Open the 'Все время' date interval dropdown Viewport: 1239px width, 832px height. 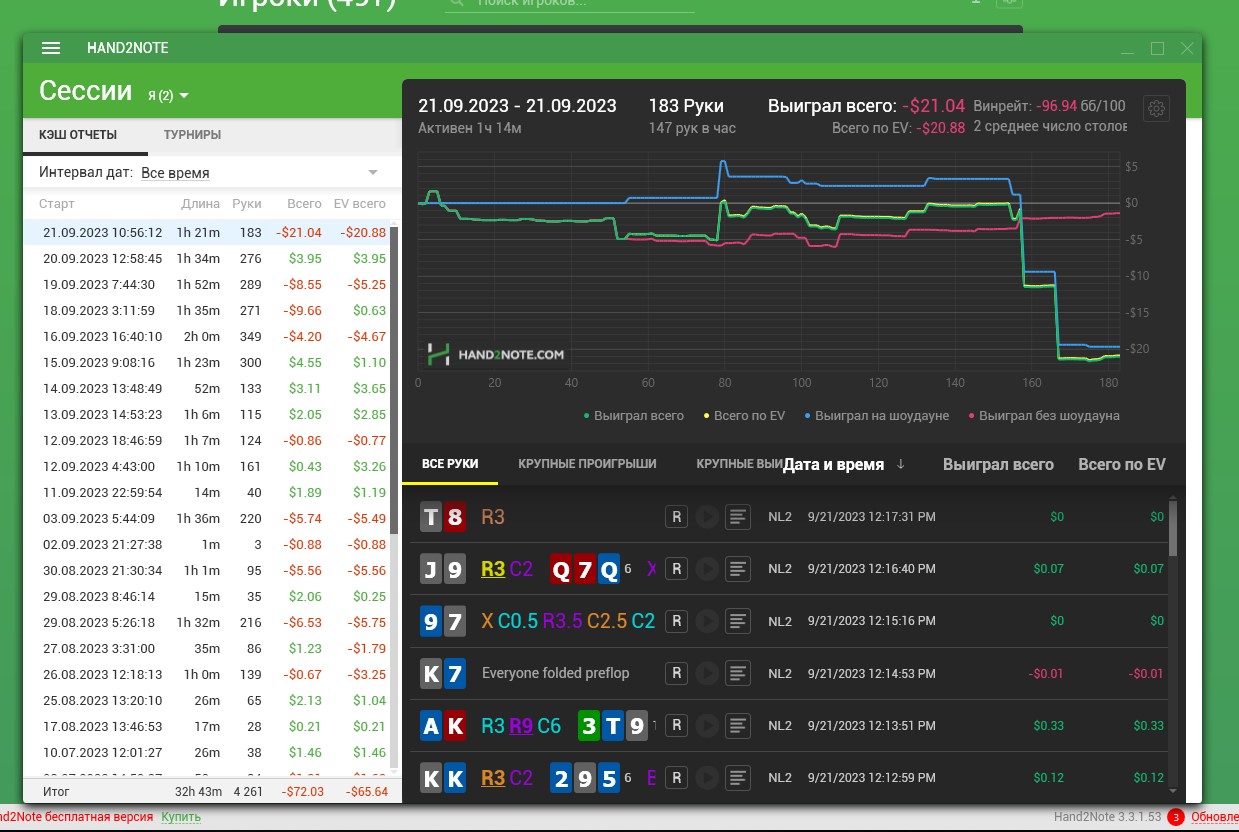coord(260,173)
